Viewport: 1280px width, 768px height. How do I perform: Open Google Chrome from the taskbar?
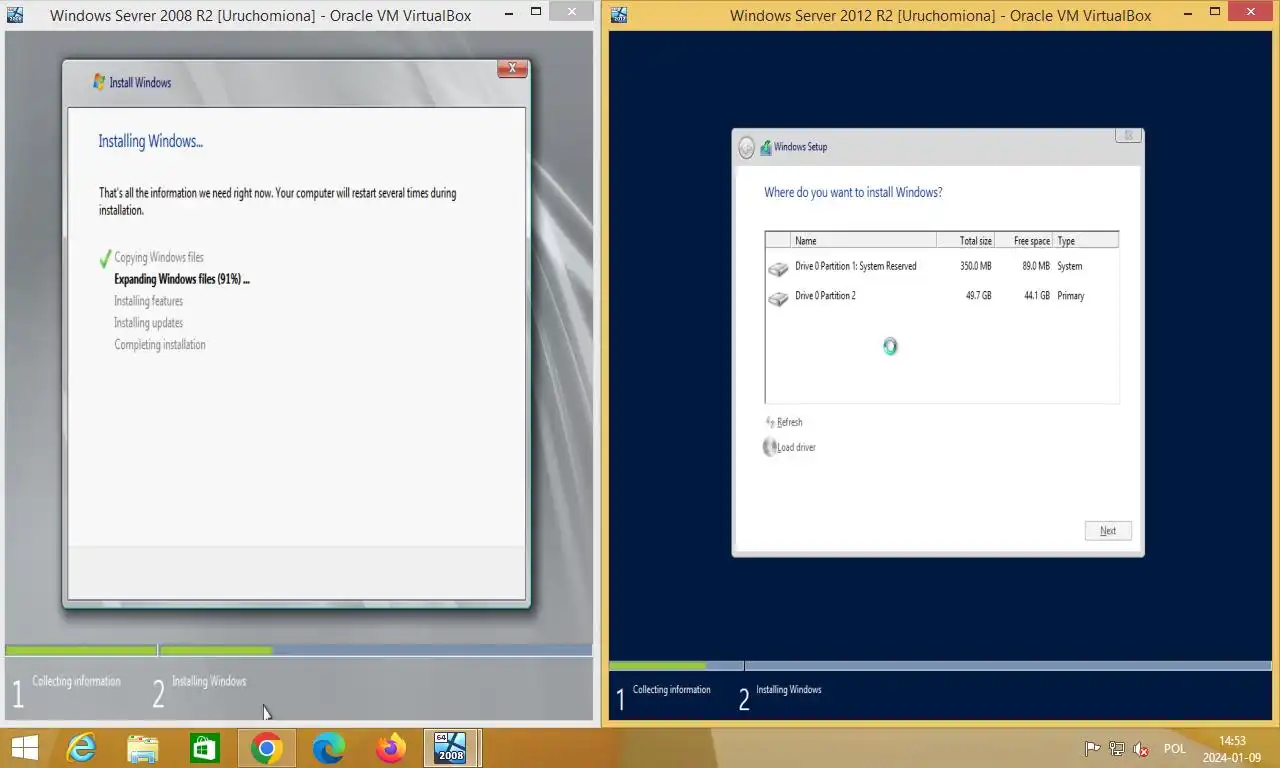266,748
